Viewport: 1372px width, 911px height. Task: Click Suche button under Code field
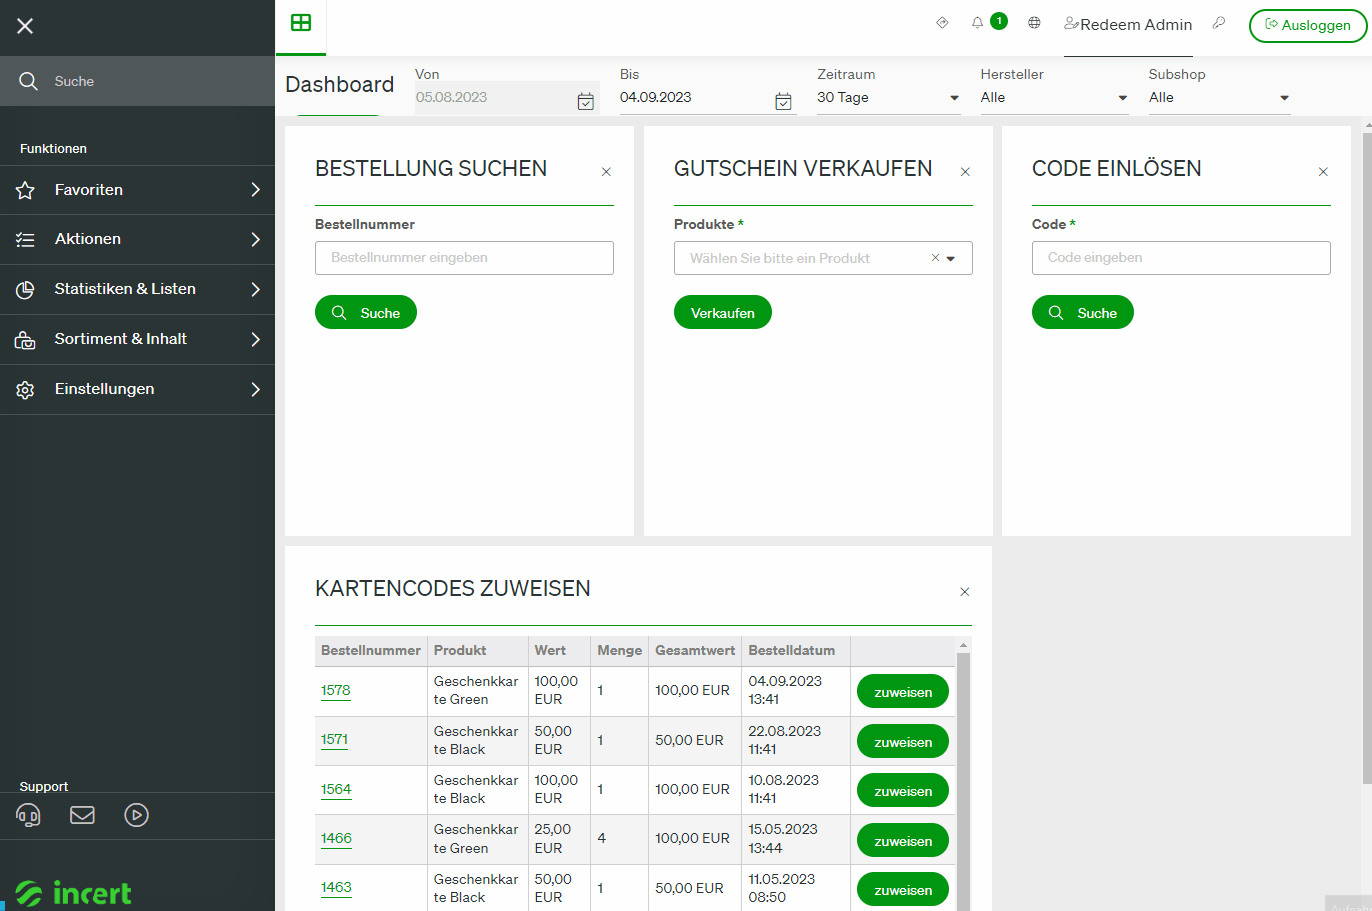pyautogui.click(x=1083, y=312)
